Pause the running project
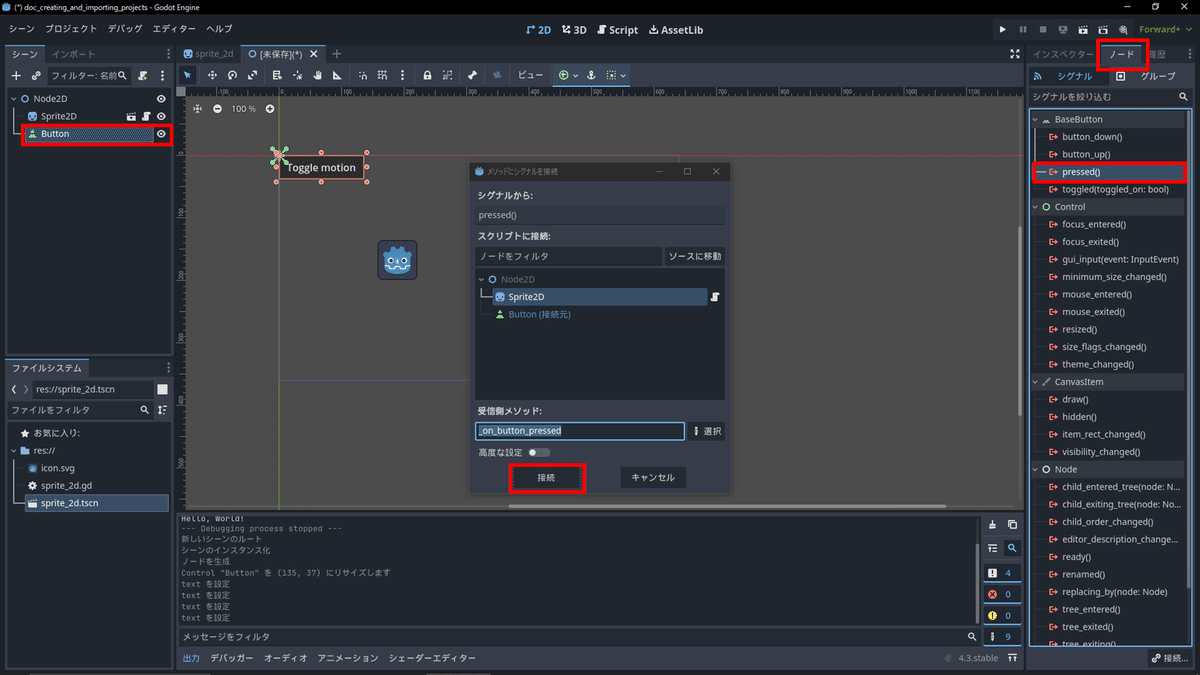The height and width of the screenshot is (675, 1200). pos(1023,30)
